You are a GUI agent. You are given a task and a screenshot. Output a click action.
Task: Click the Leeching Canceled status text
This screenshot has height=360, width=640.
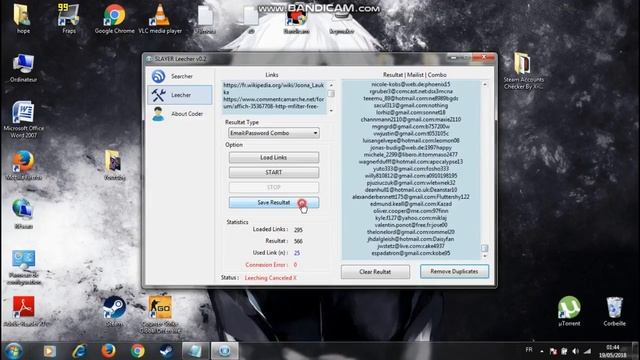point(270,278)
